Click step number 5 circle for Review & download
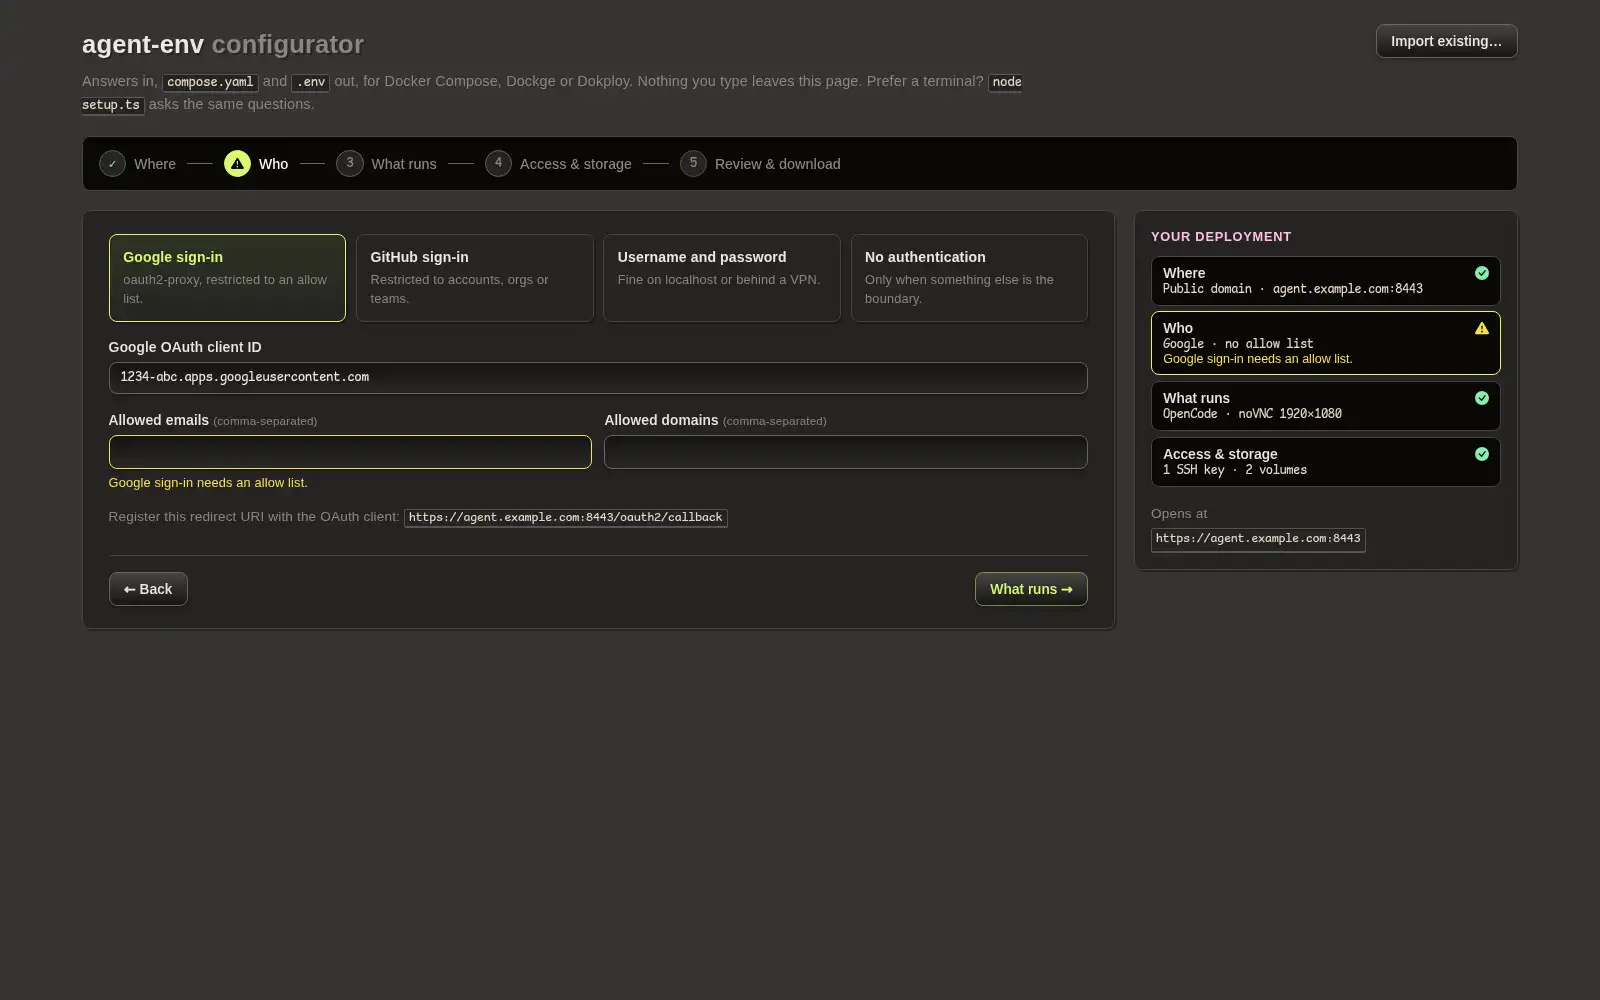1600x1000 pixels. (693, 163)
